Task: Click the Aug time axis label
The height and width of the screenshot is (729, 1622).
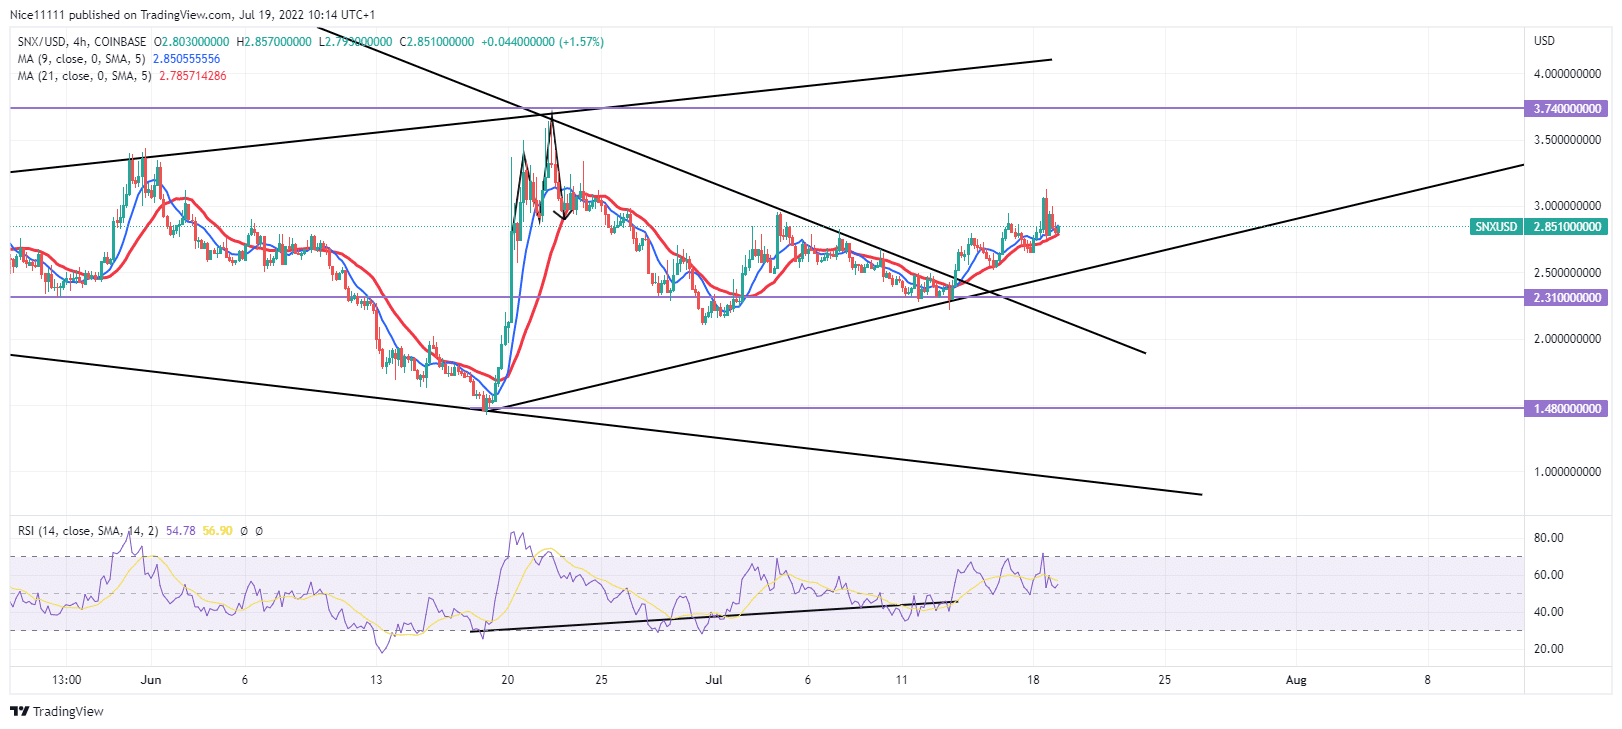Action: pos(1296,680)
